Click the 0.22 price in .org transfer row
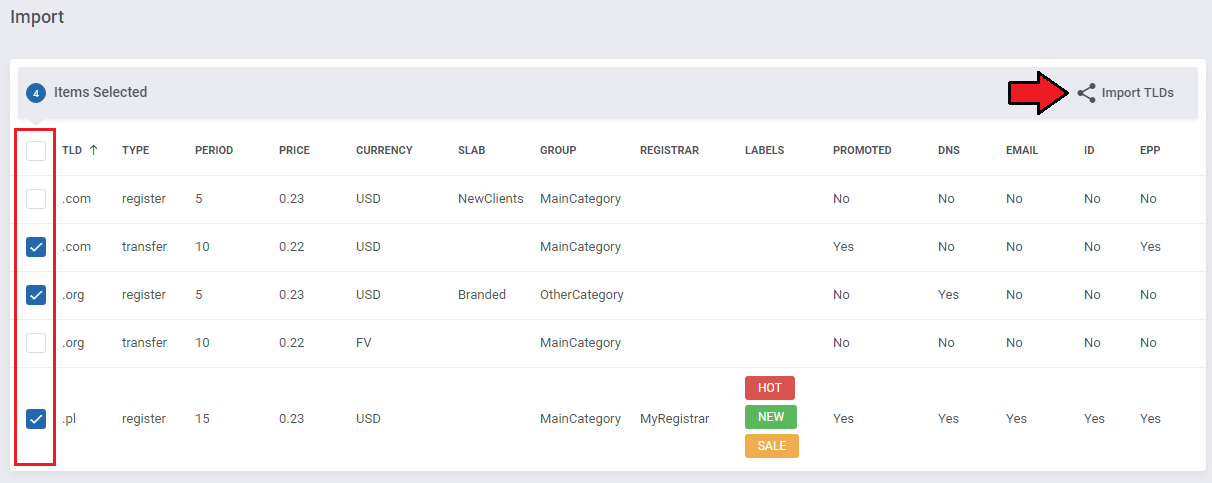Viewport: 1212px width, 483px height. [292, 343]
